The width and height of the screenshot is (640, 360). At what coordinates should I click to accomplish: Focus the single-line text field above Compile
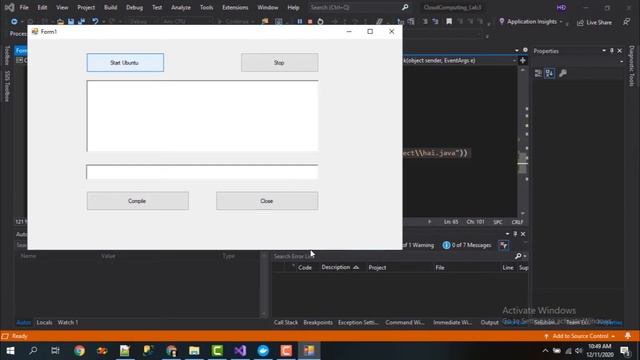coord(202,172)
